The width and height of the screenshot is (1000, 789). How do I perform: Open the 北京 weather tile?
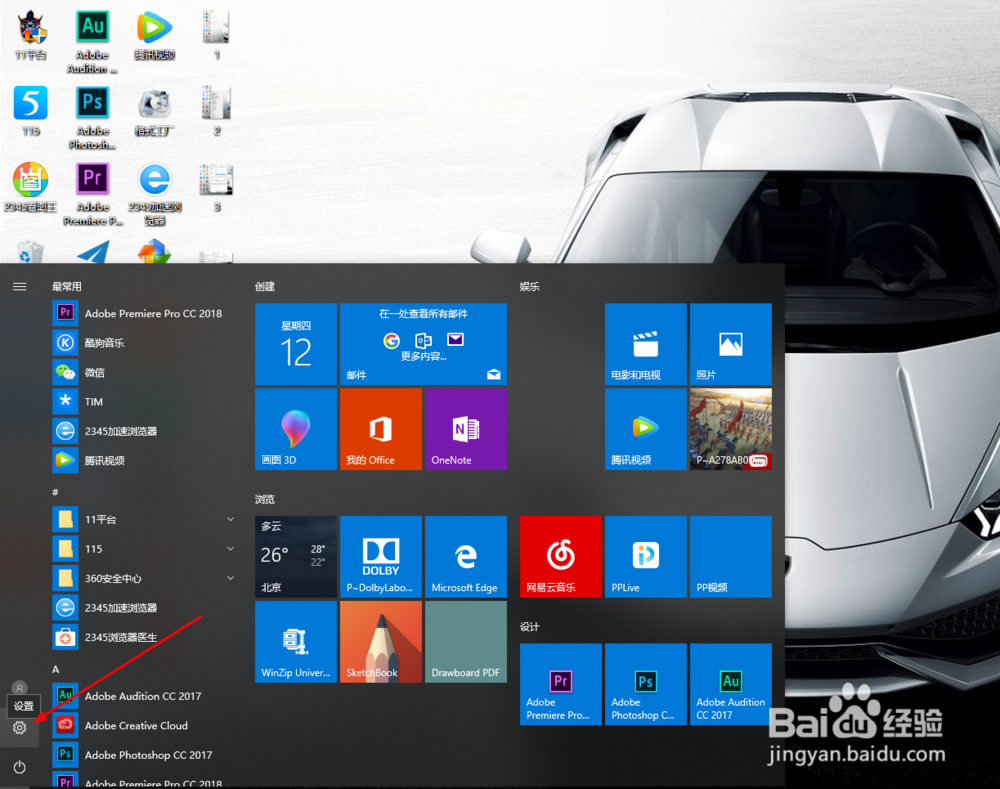point(296,557)
